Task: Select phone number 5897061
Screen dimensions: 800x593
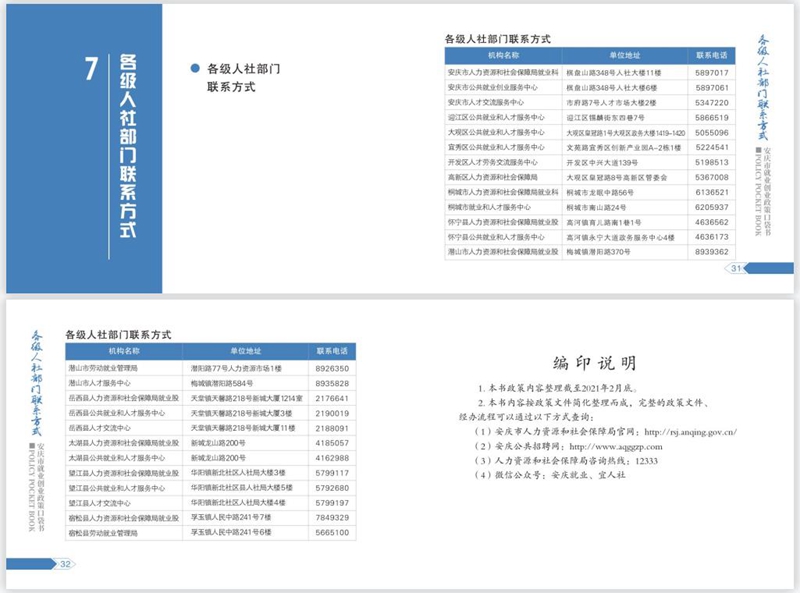Action: click(x=712, y=88)
